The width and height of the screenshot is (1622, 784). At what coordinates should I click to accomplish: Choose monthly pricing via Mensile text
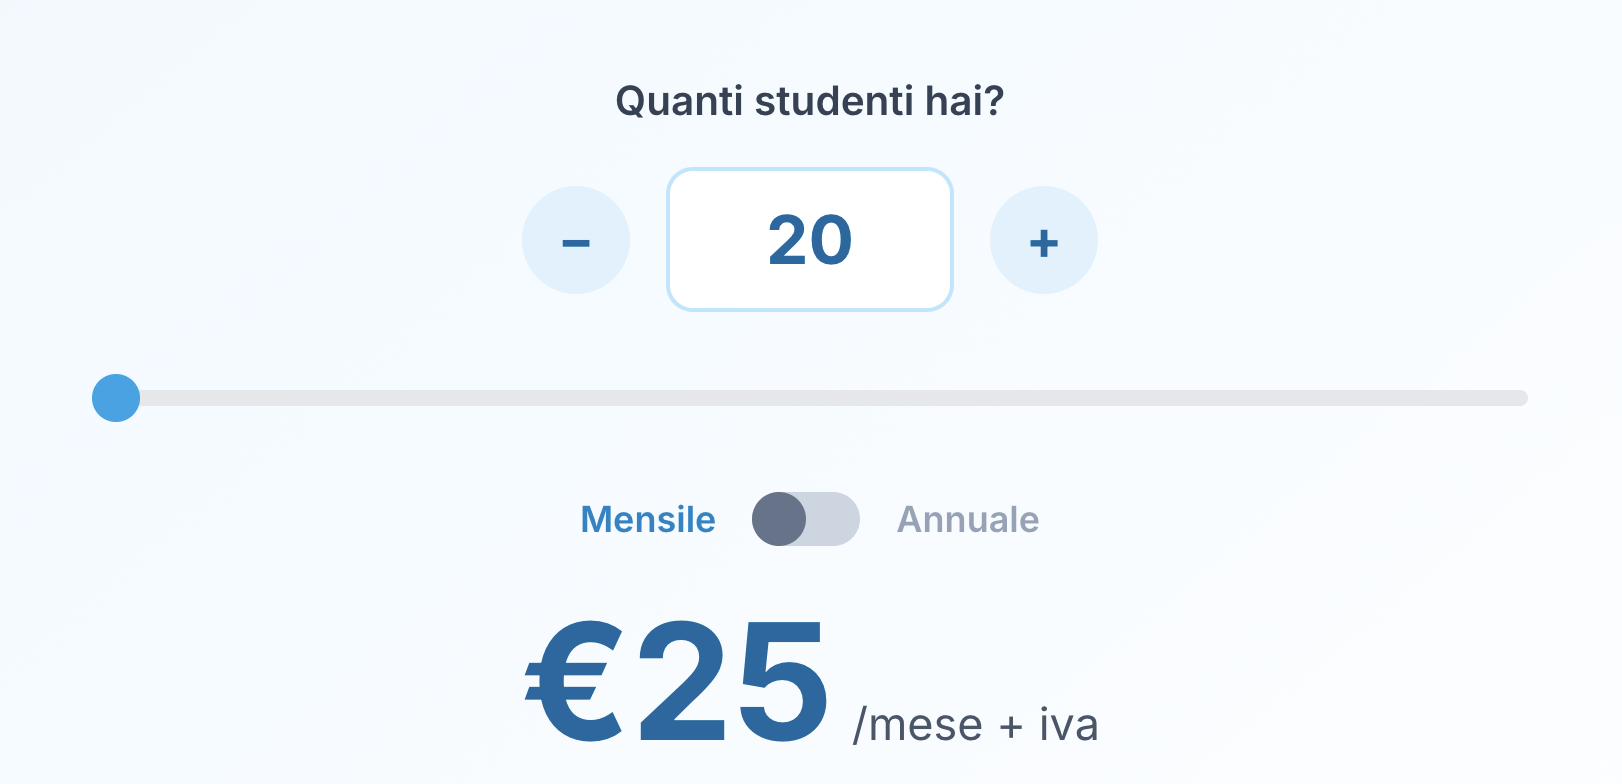click(x=648, y=520)
